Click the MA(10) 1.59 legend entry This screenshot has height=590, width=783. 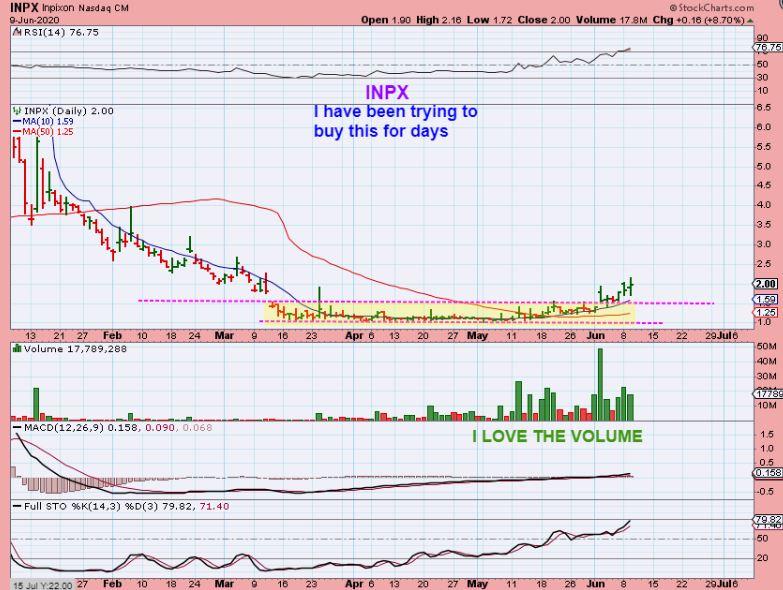tap(43, 121)
